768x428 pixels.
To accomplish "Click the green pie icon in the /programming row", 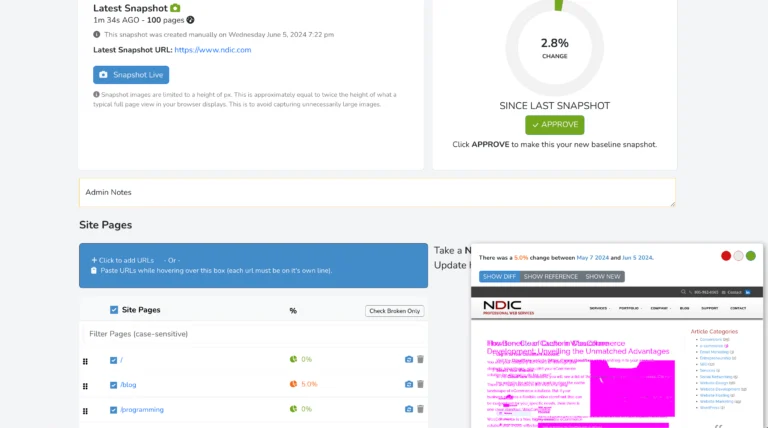I will [x=293, y=409].
